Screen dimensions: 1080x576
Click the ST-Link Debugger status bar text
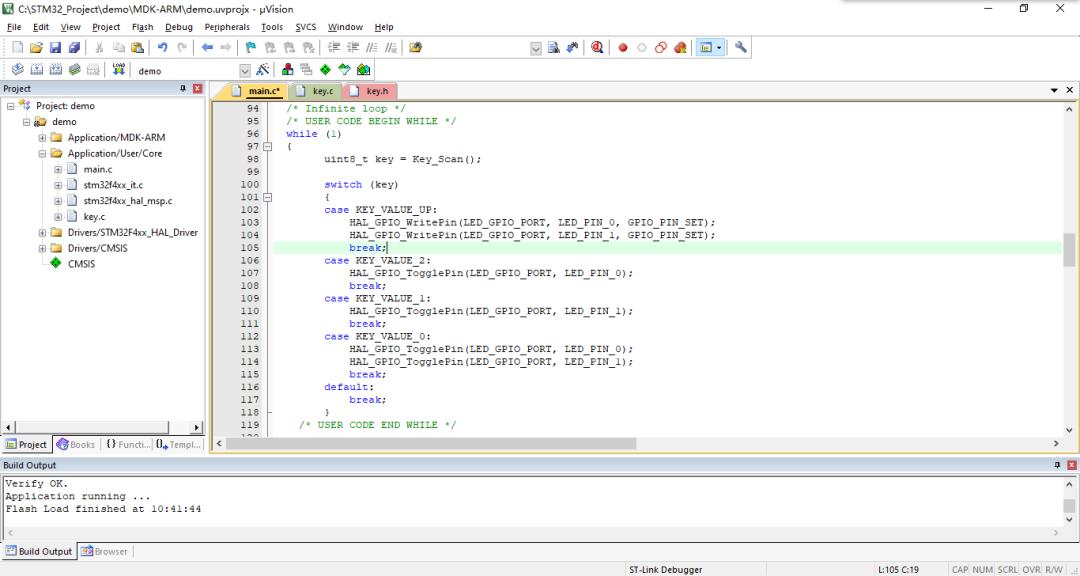coord(665,570)
